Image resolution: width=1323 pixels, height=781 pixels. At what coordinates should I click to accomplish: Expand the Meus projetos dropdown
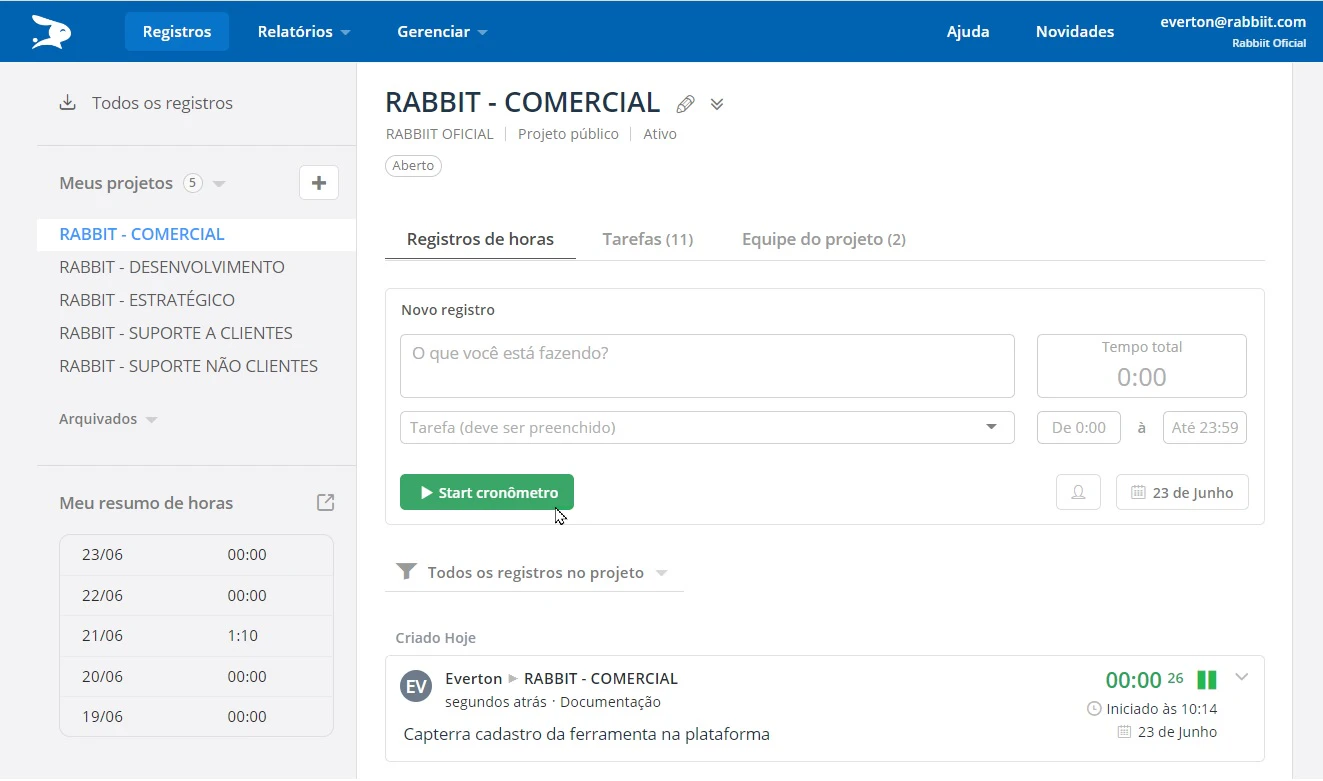(x=219, y=184)
